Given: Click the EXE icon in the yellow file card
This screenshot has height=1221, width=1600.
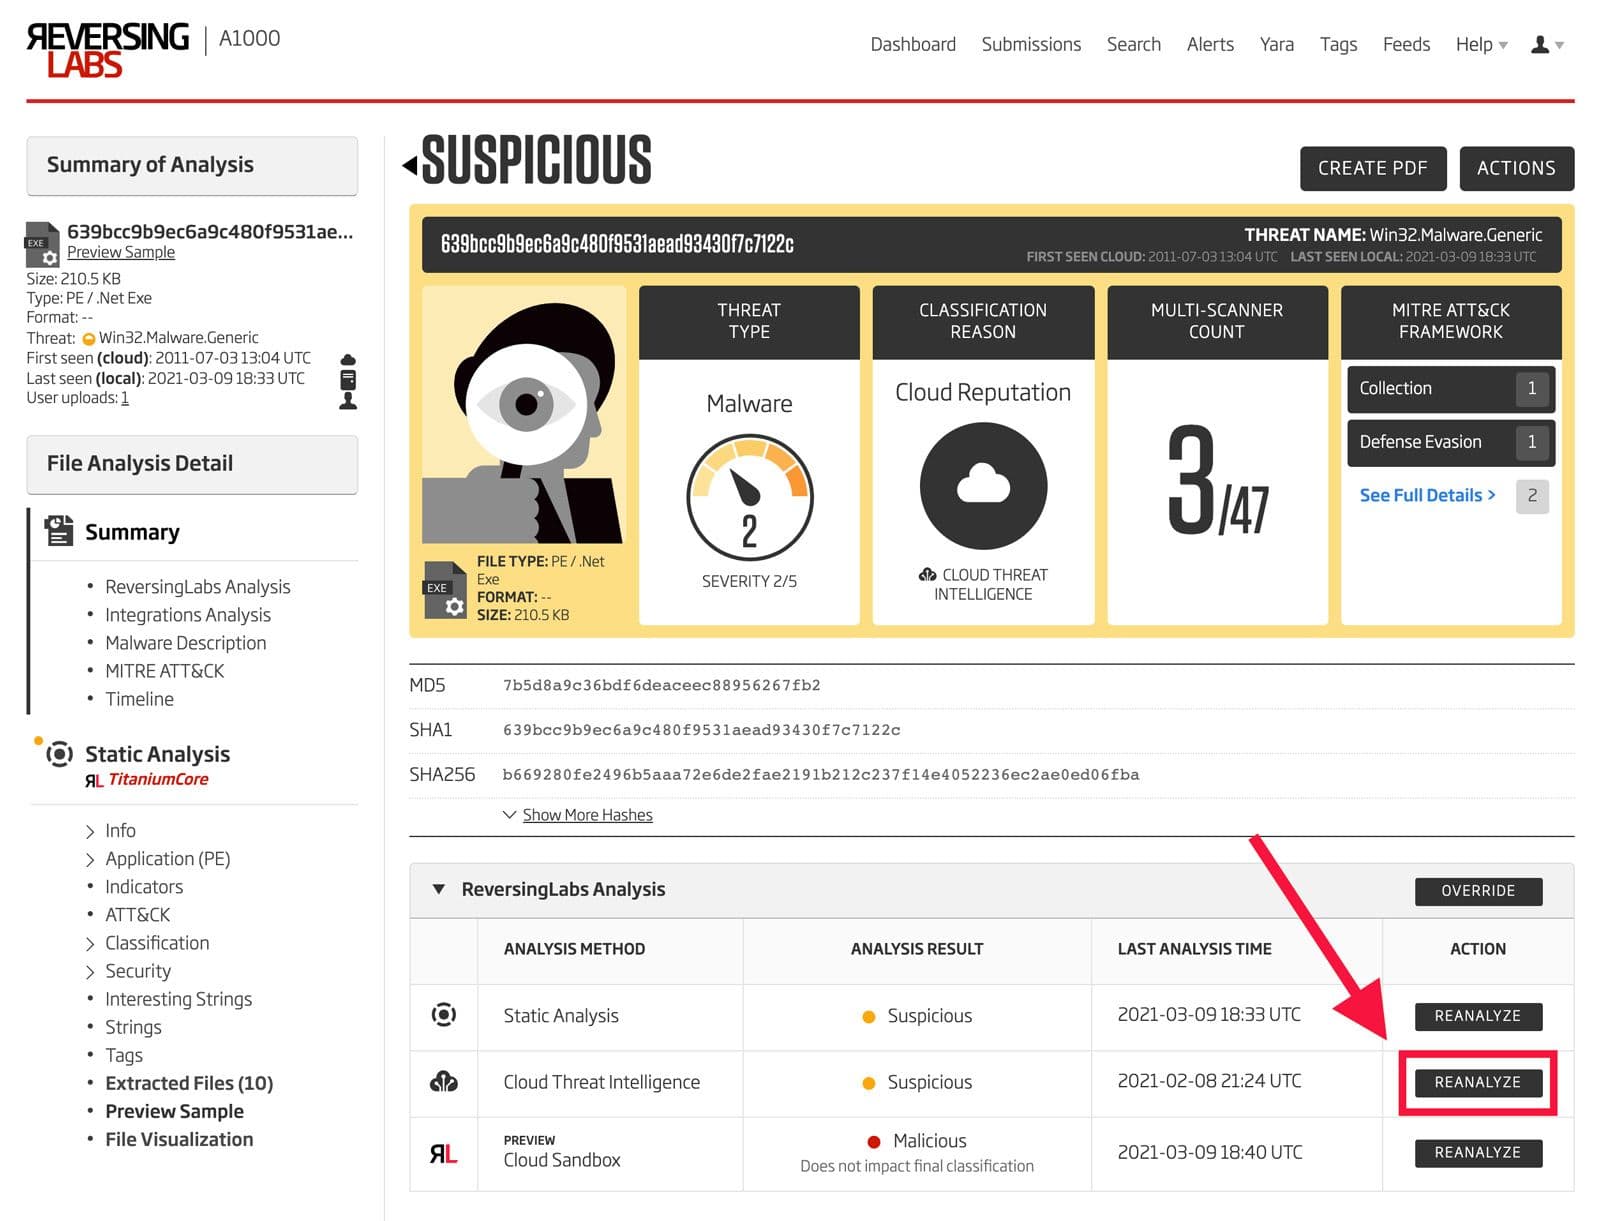Looking at the screenshot, I should (x=445, y=589).
